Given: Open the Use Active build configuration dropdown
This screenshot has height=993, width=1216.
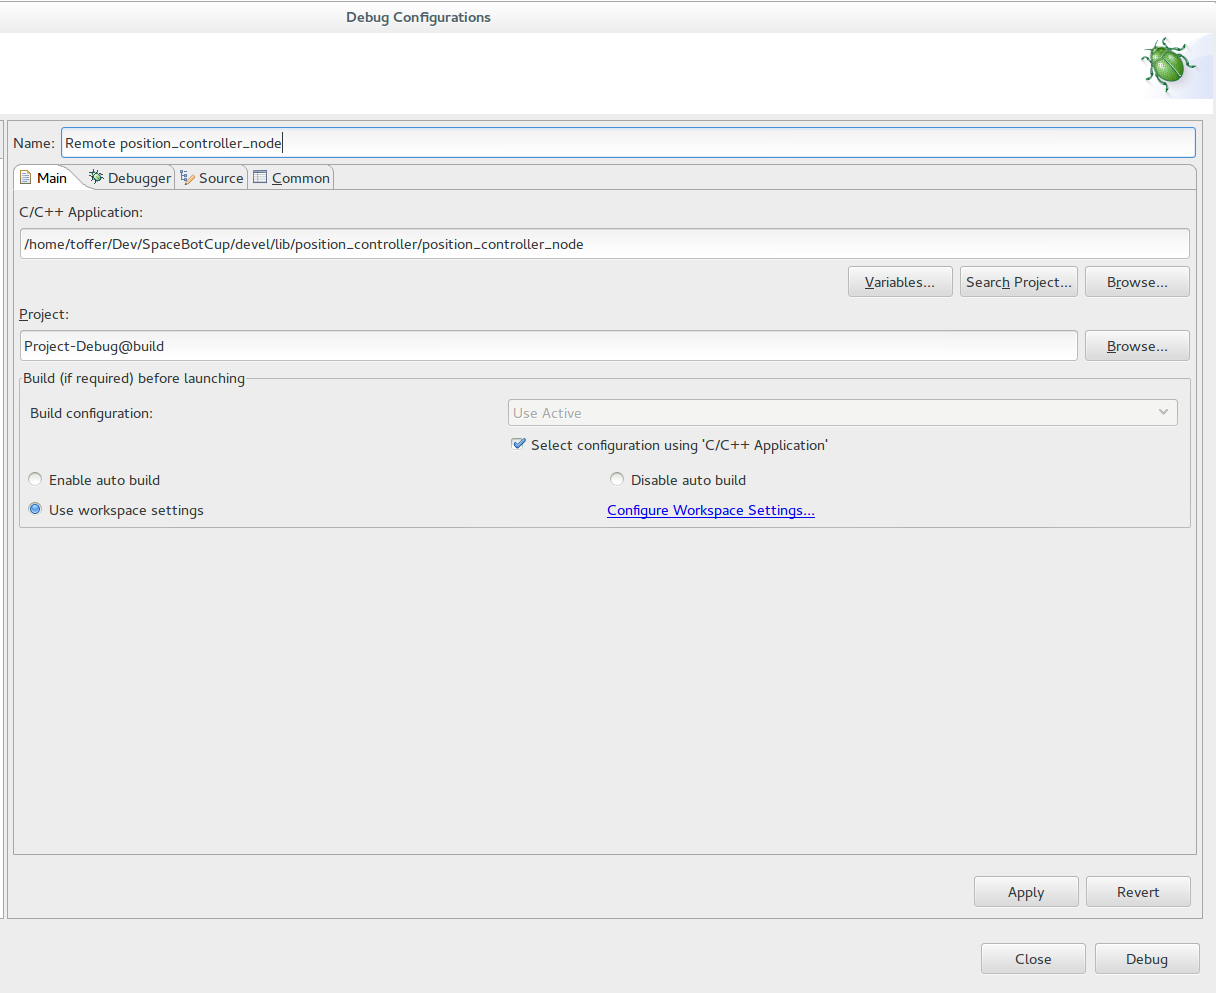Looking at the screenshot, I should click(1162, 412).
